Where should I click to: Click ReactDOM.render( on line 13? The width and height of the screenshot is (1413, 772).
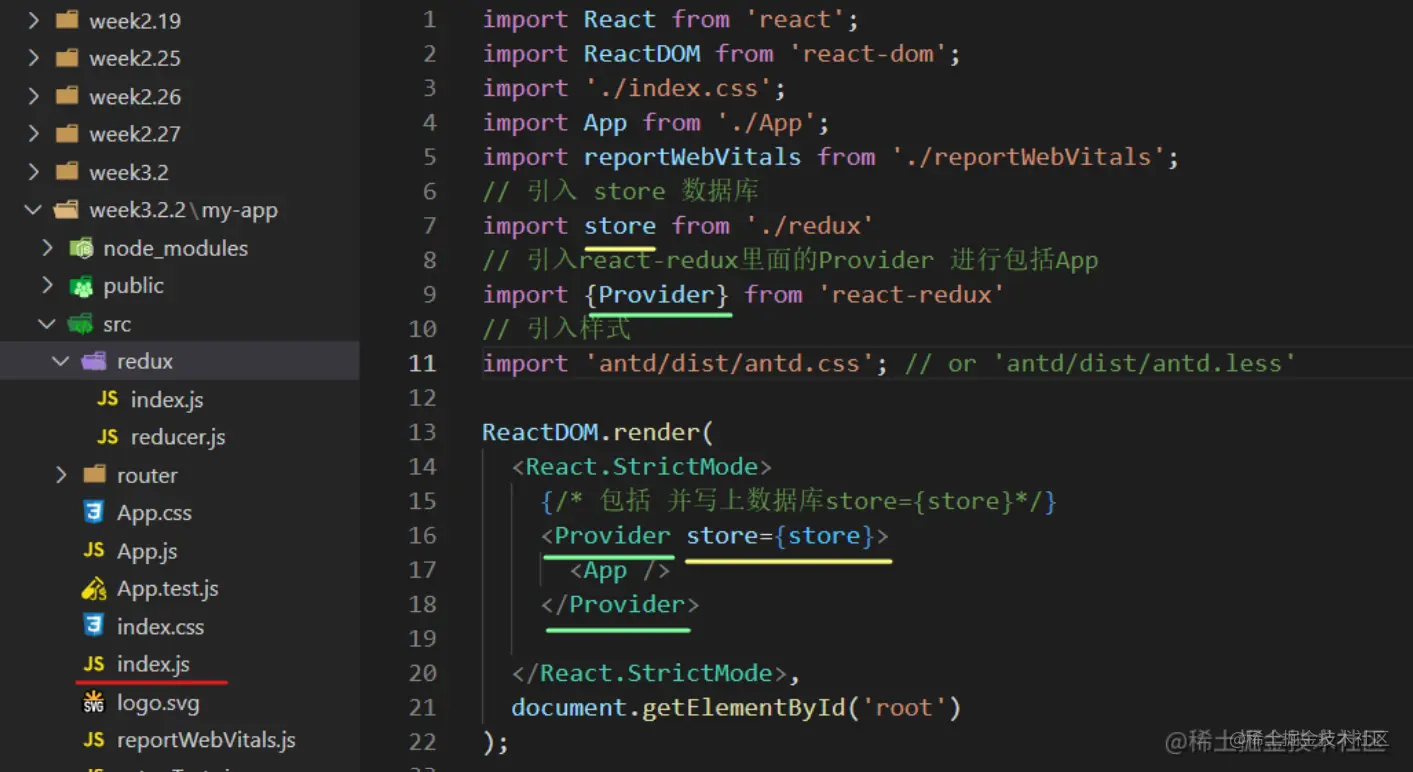coord(598,432)
